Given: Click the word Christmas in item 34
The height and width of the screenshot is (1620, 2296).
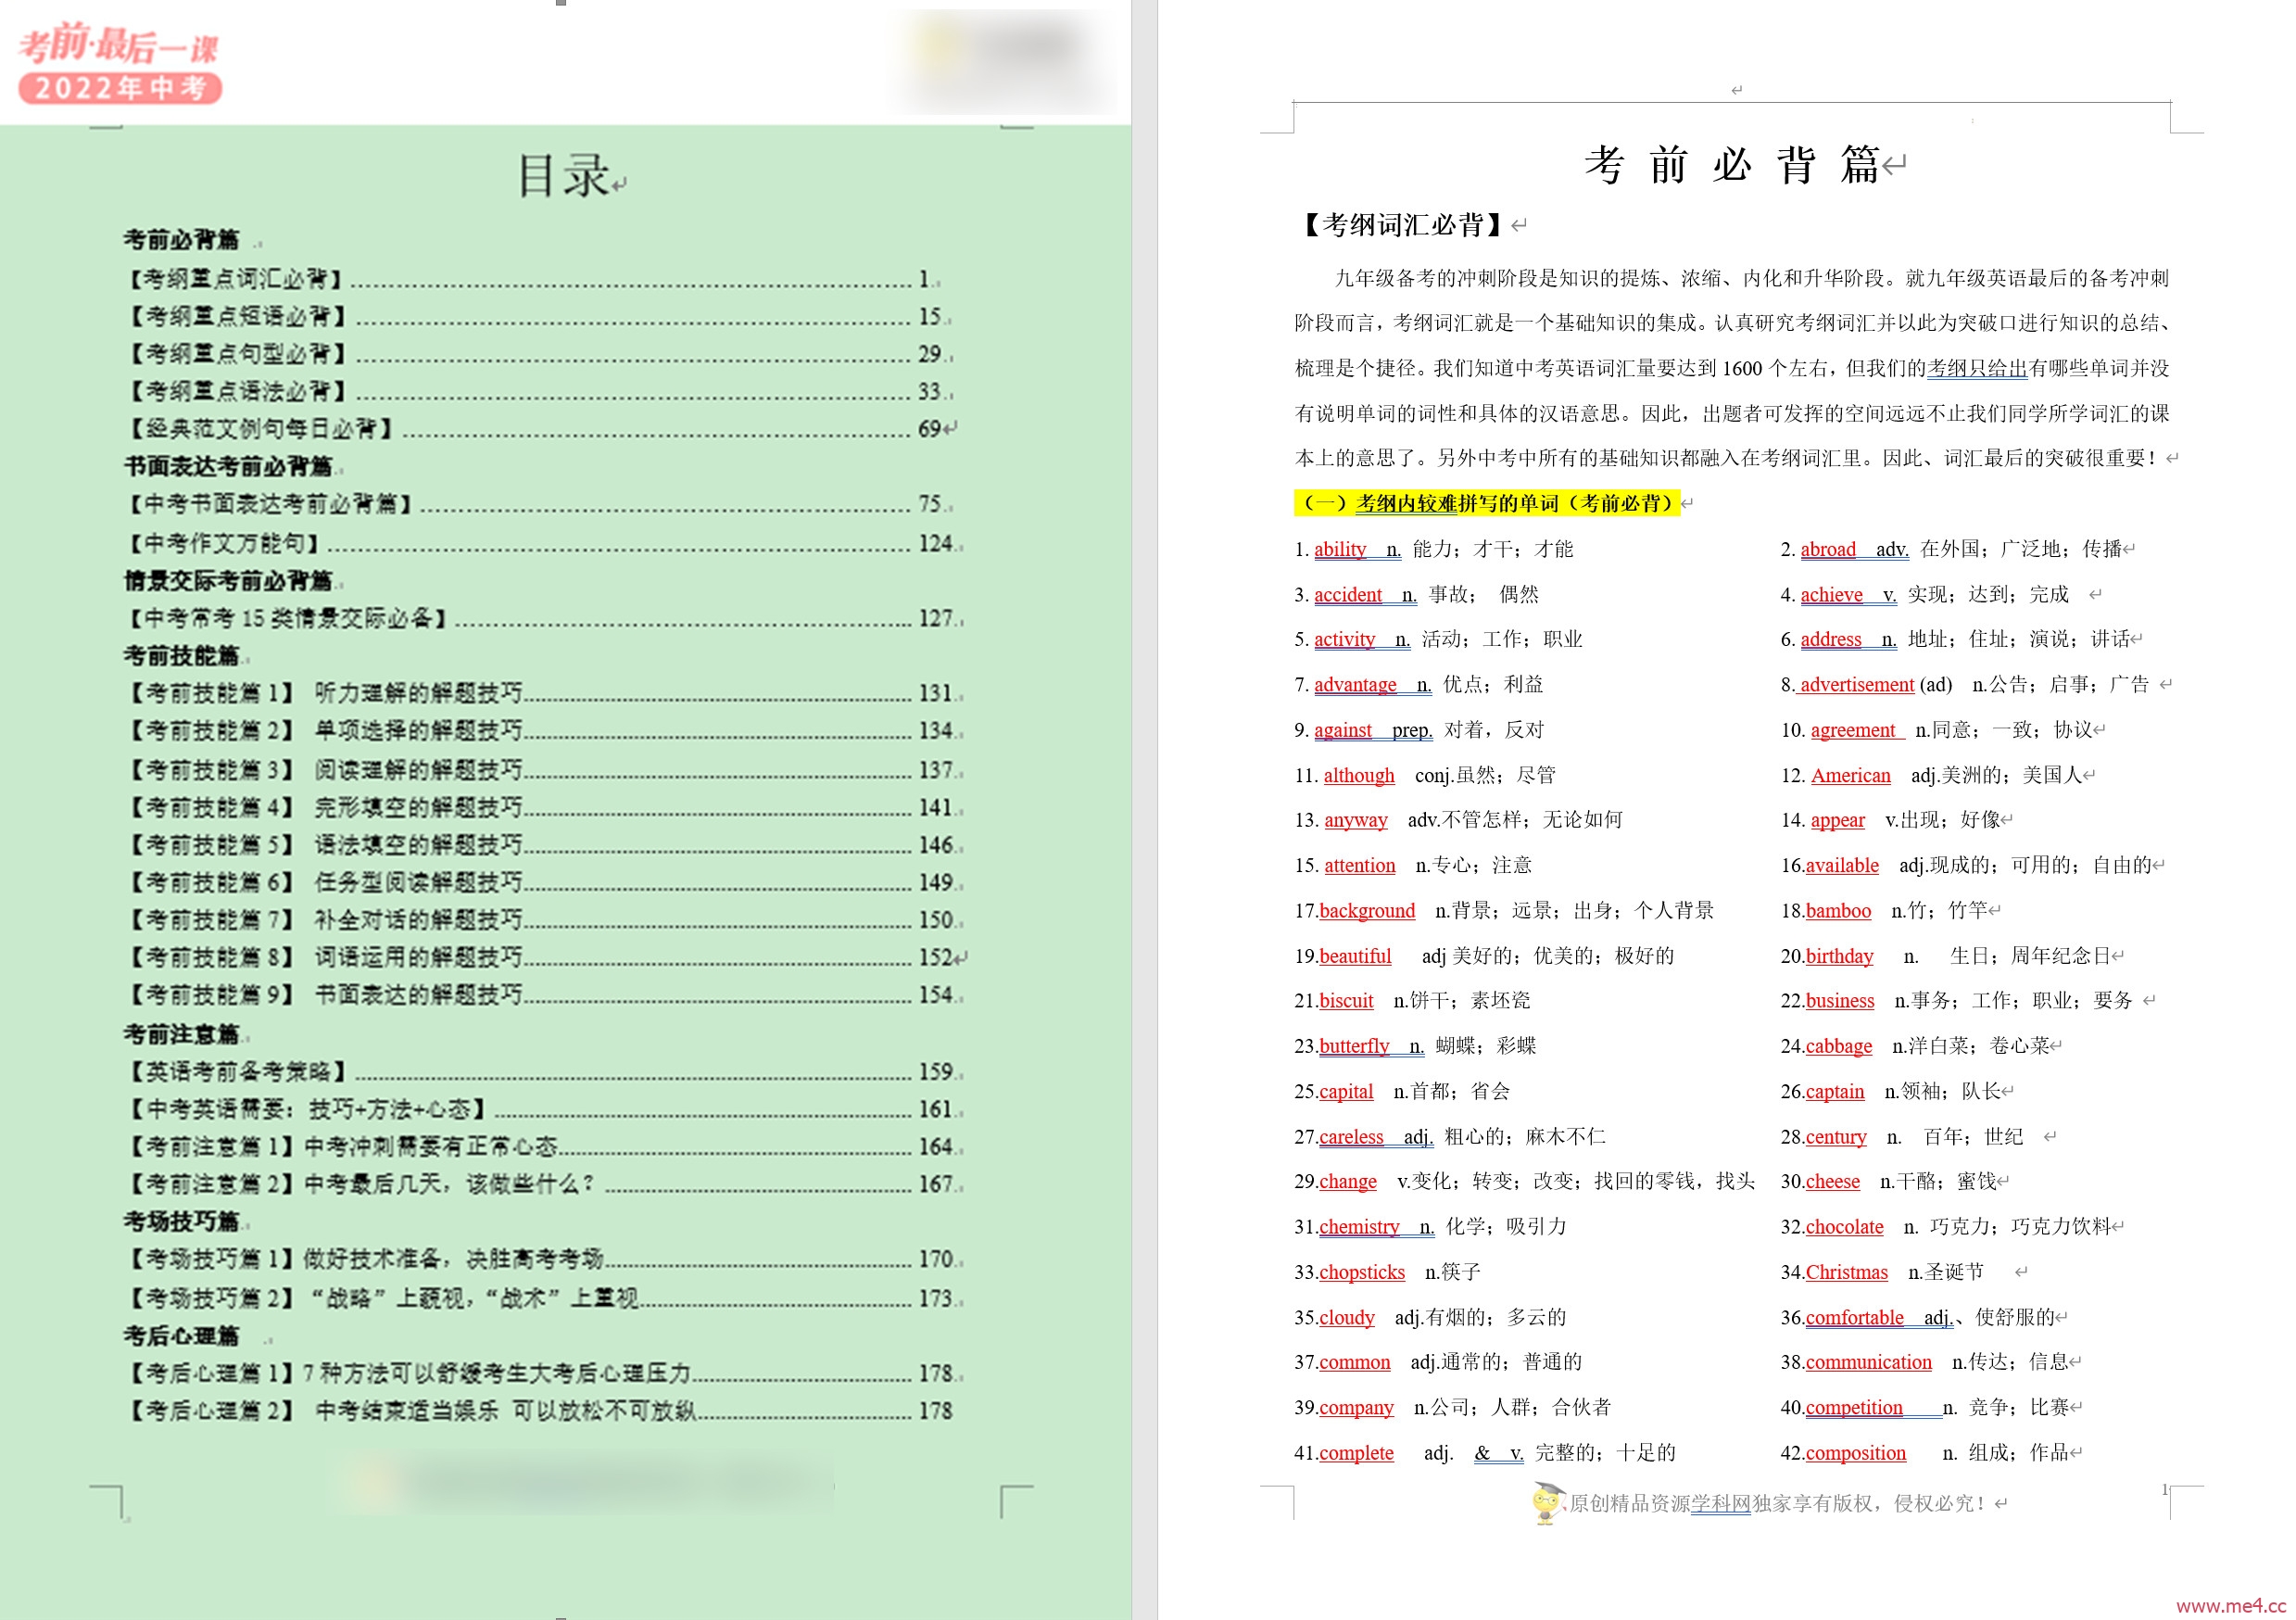Looking at the screenshot, I should point(1847,1273).
